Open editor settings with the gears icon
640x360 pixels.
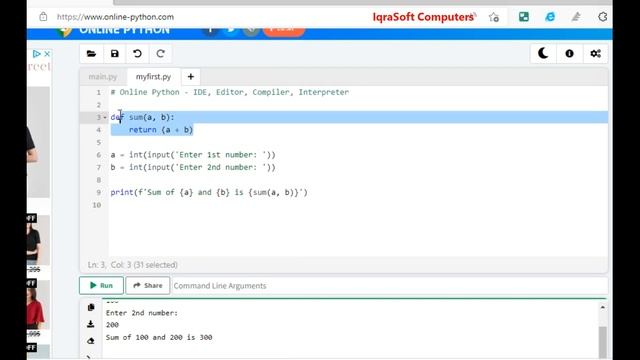click(x=595, y=53)
